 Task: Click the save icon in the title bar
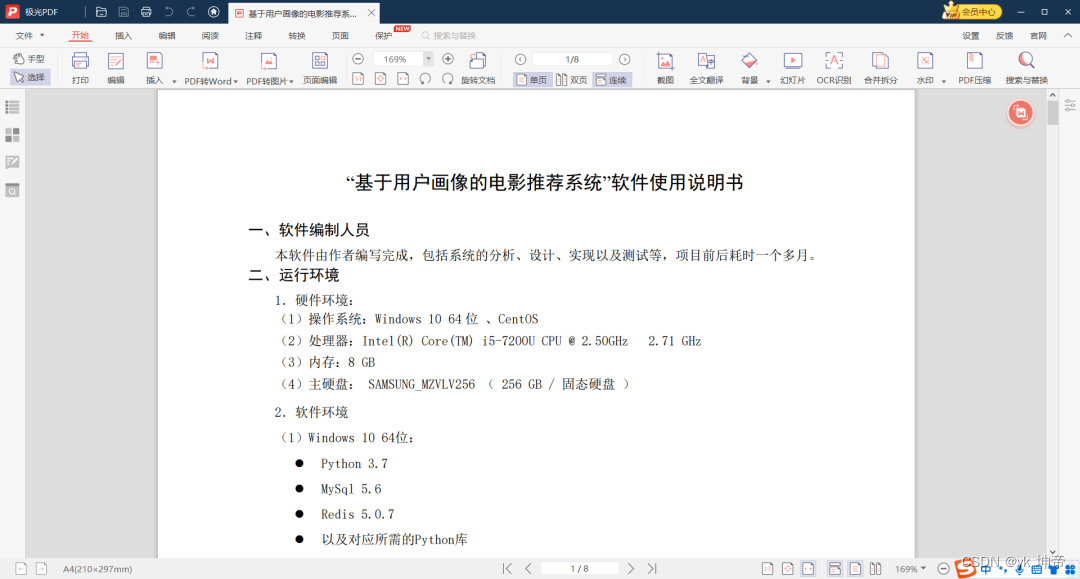click(124, 12)
